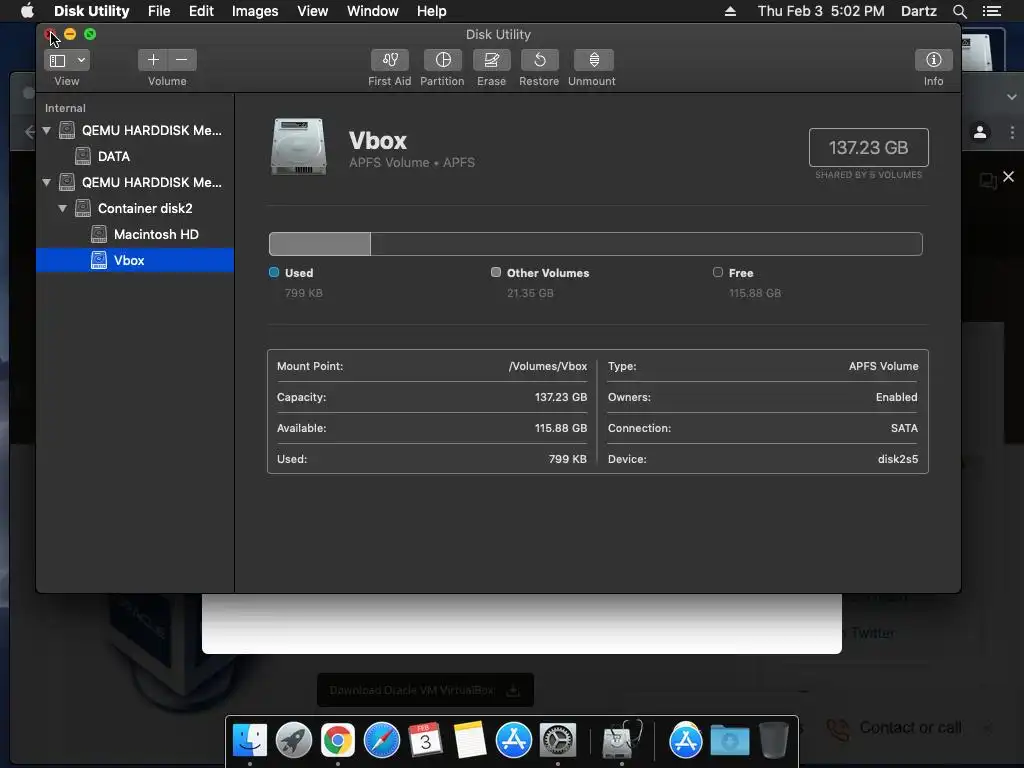The height and width of the screenshot is (768, 1024).
Task: Click the Erase toolbar icon
Action: [492, 60]
